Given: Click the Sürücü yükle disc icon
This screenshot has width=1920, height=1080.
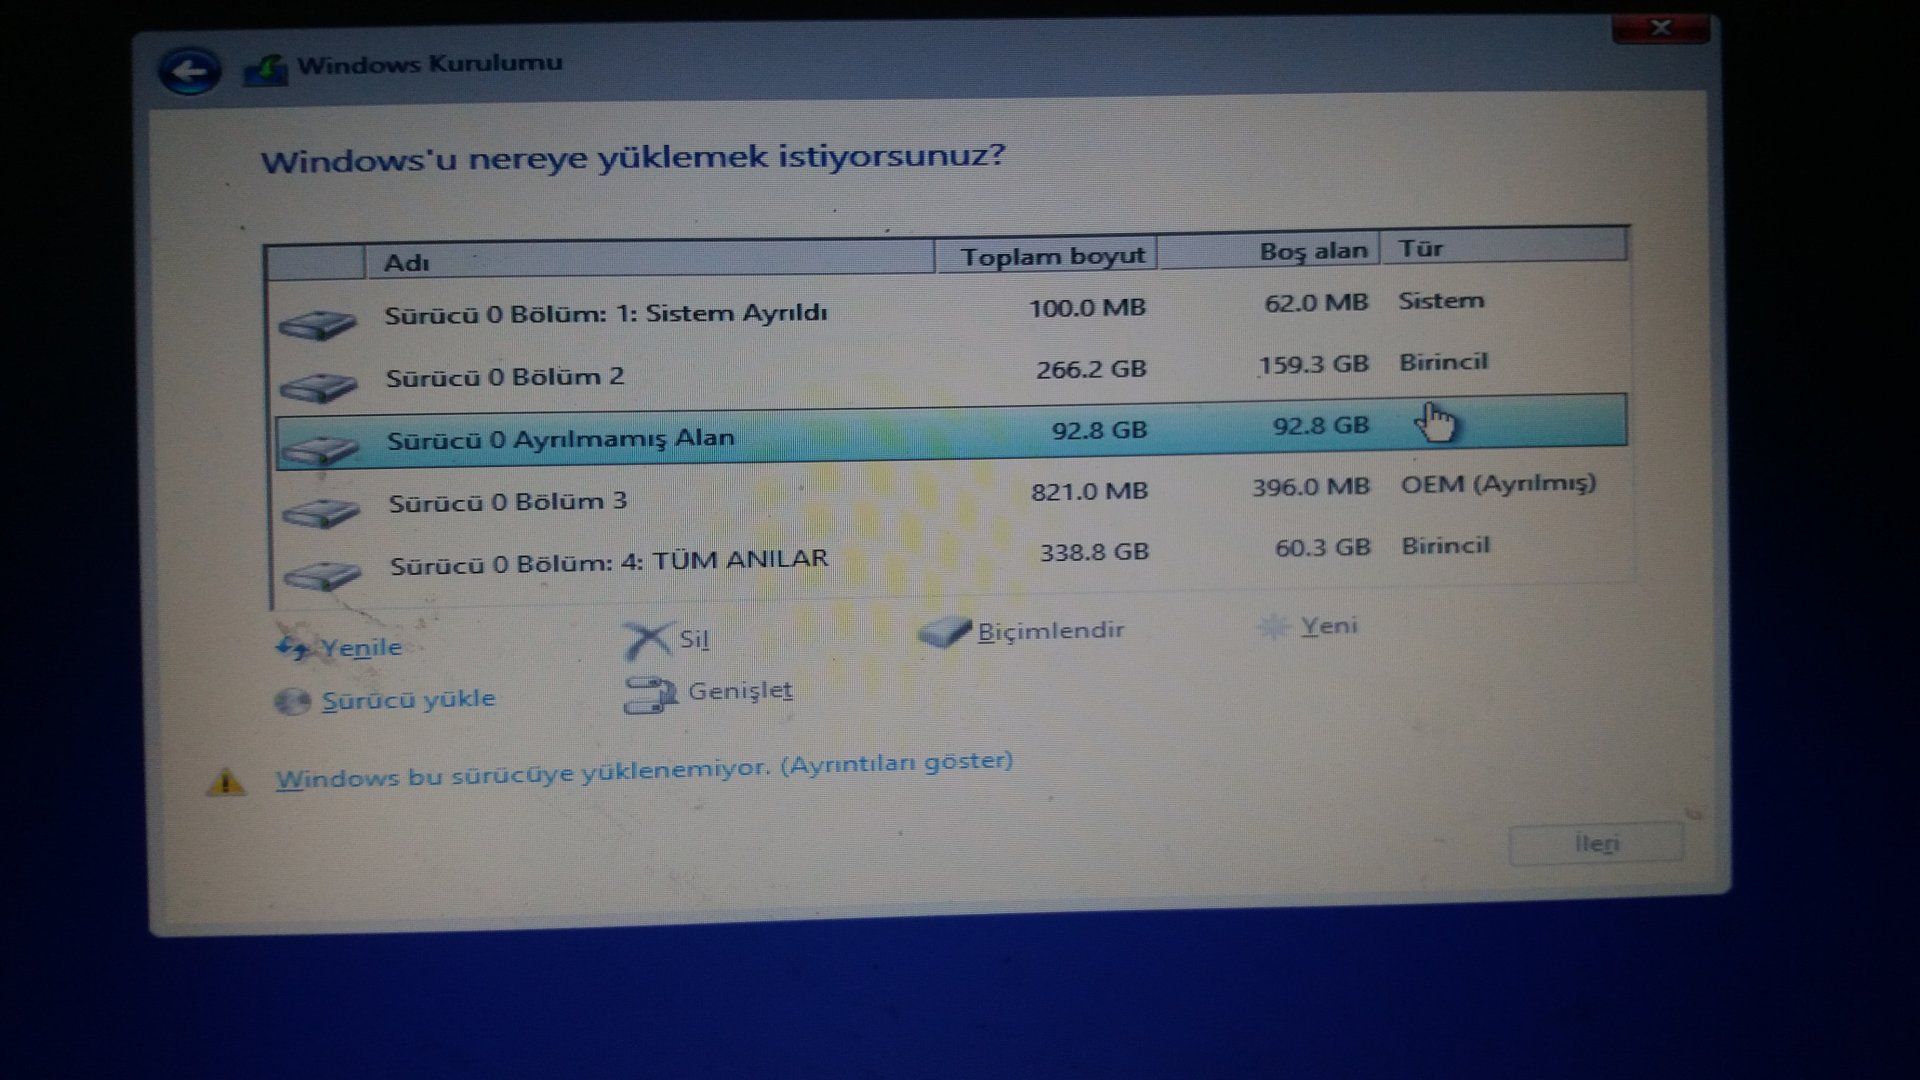Looking at the screenshot, I should pyautogui.click(x=292, y=701).
